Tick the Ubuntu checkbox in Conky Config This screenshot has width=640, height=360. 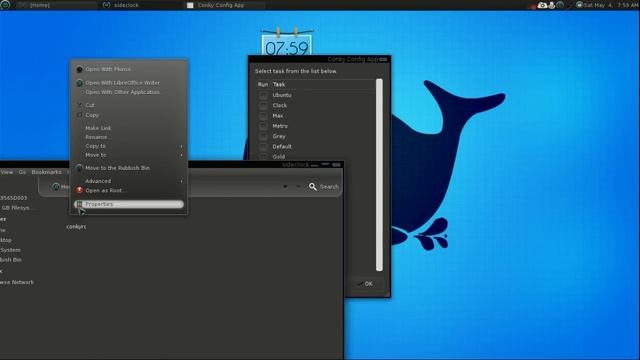(x=263, y=95)
